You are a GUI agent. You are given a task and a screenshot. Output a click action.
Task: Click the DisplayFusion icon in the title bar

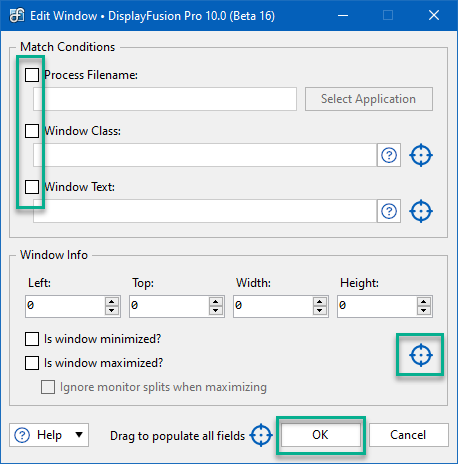point(17,15)
